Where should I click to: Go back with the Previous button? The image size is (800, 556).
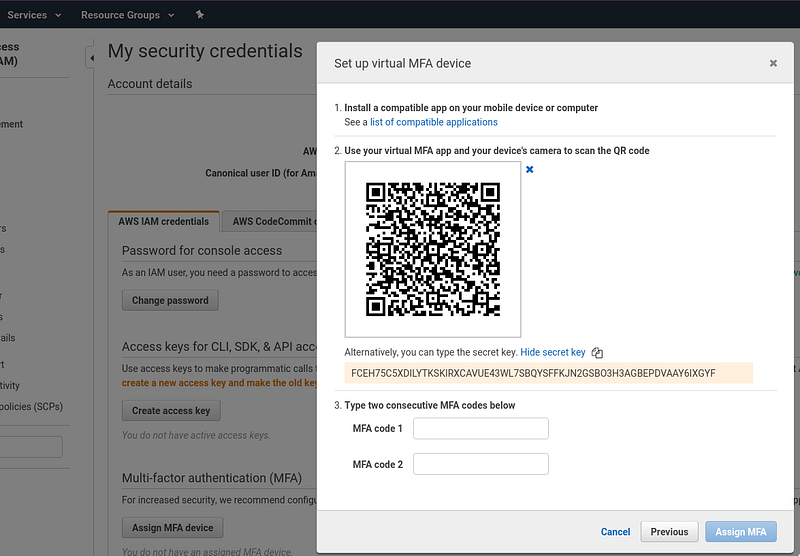(669, 532)
